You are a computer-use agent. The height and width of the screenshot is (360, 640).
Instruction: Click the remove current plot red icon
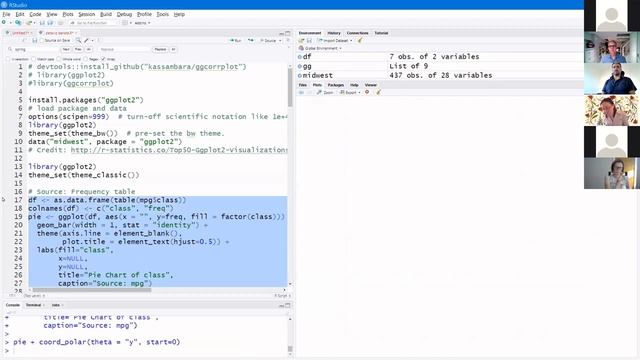pyautogui.click(x=367, y=92)
